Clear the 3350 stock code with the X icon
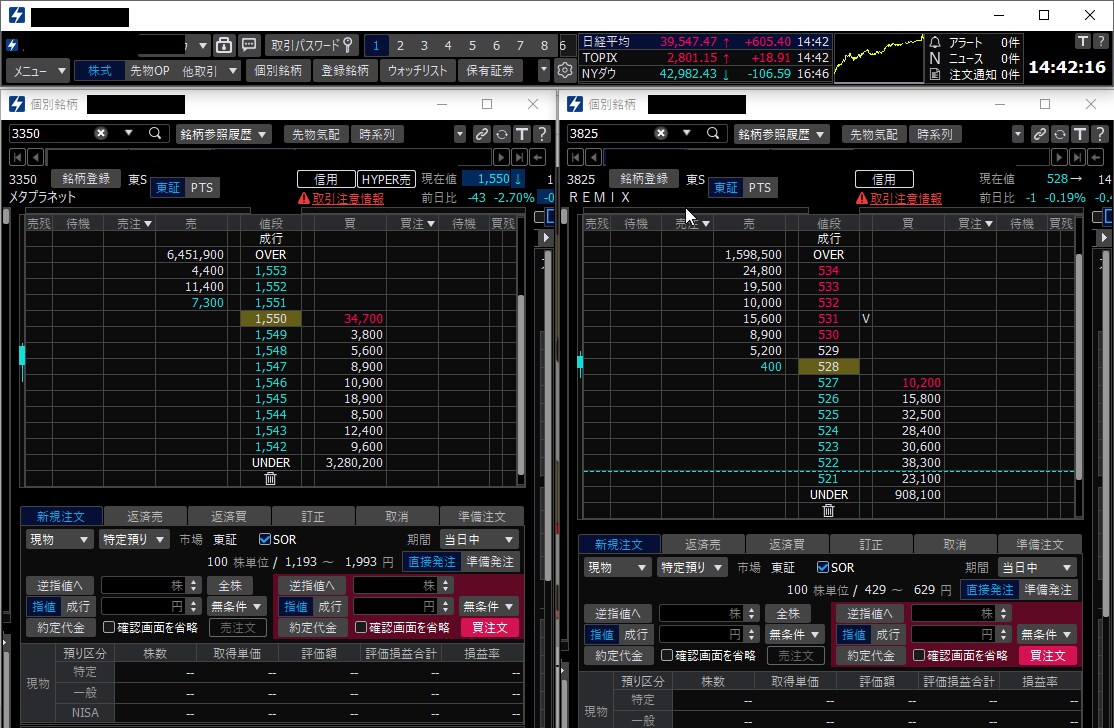This screenshot has height=728, width=1114. [101, 134]
